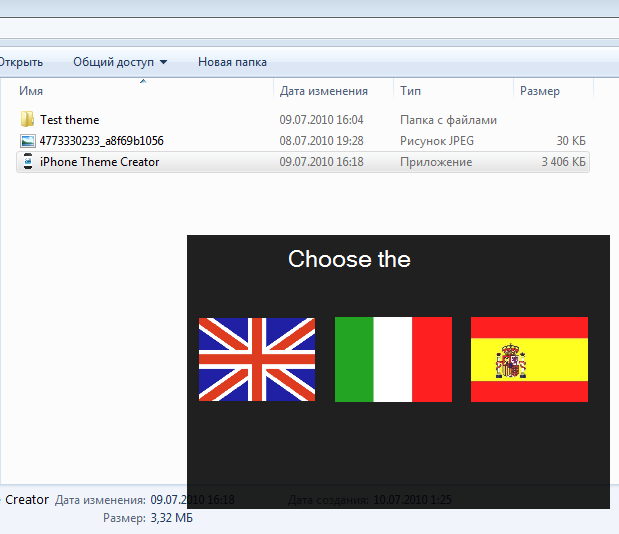The height and width of the screenshot is (534, 619).
Task: Click the sort arrow above the Имя column
Action: 142,81
